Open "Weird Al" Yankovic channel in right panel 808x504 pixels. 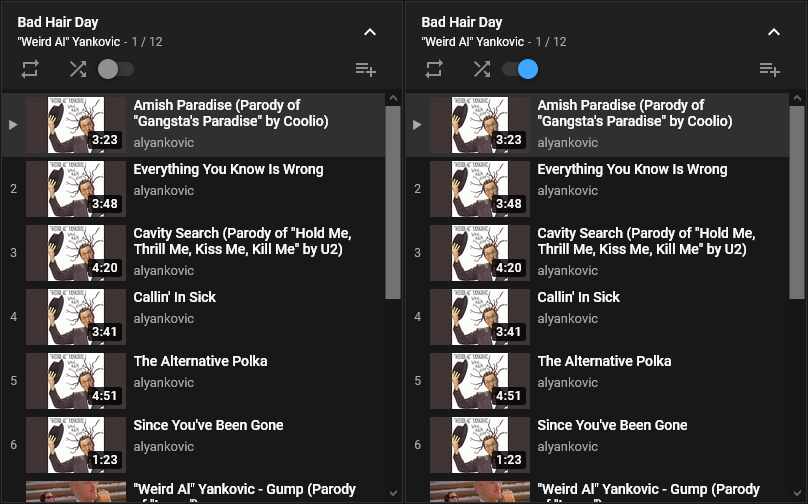pos(473,42)
